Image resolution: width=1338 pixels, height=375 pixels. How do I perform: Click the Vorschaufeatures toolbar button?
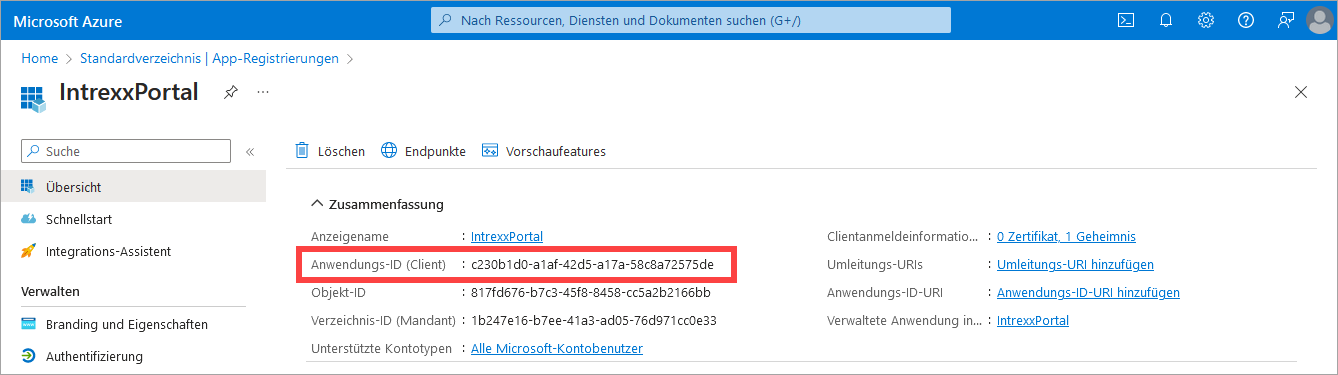pos(544,151)
